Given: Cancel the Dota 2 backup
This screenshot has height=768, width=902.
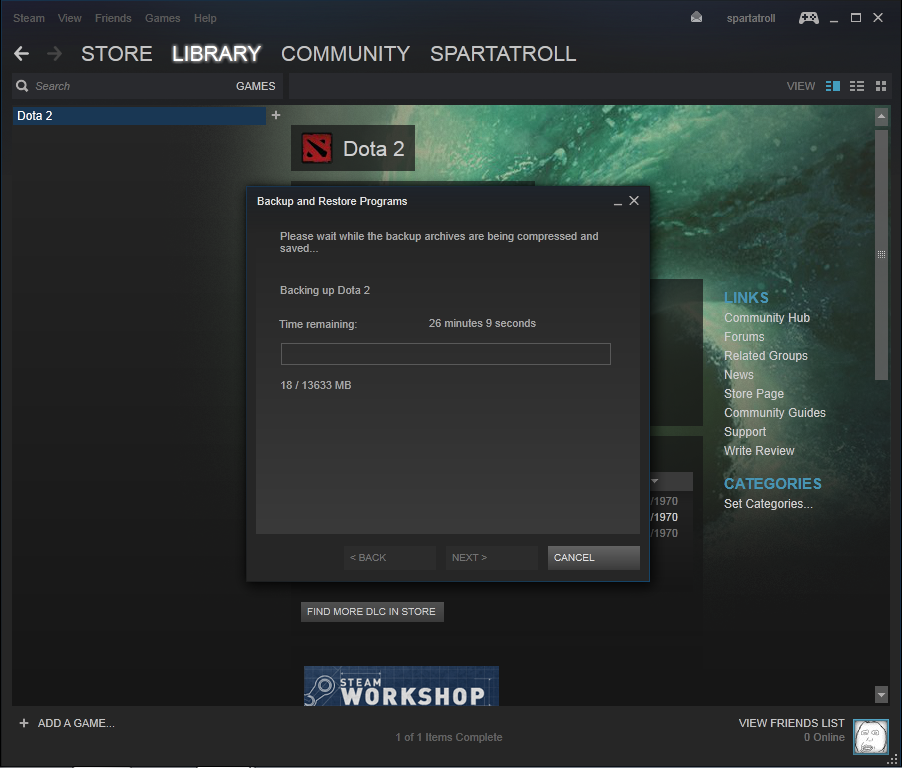Looking at the screenshot, I should [593, 557].
